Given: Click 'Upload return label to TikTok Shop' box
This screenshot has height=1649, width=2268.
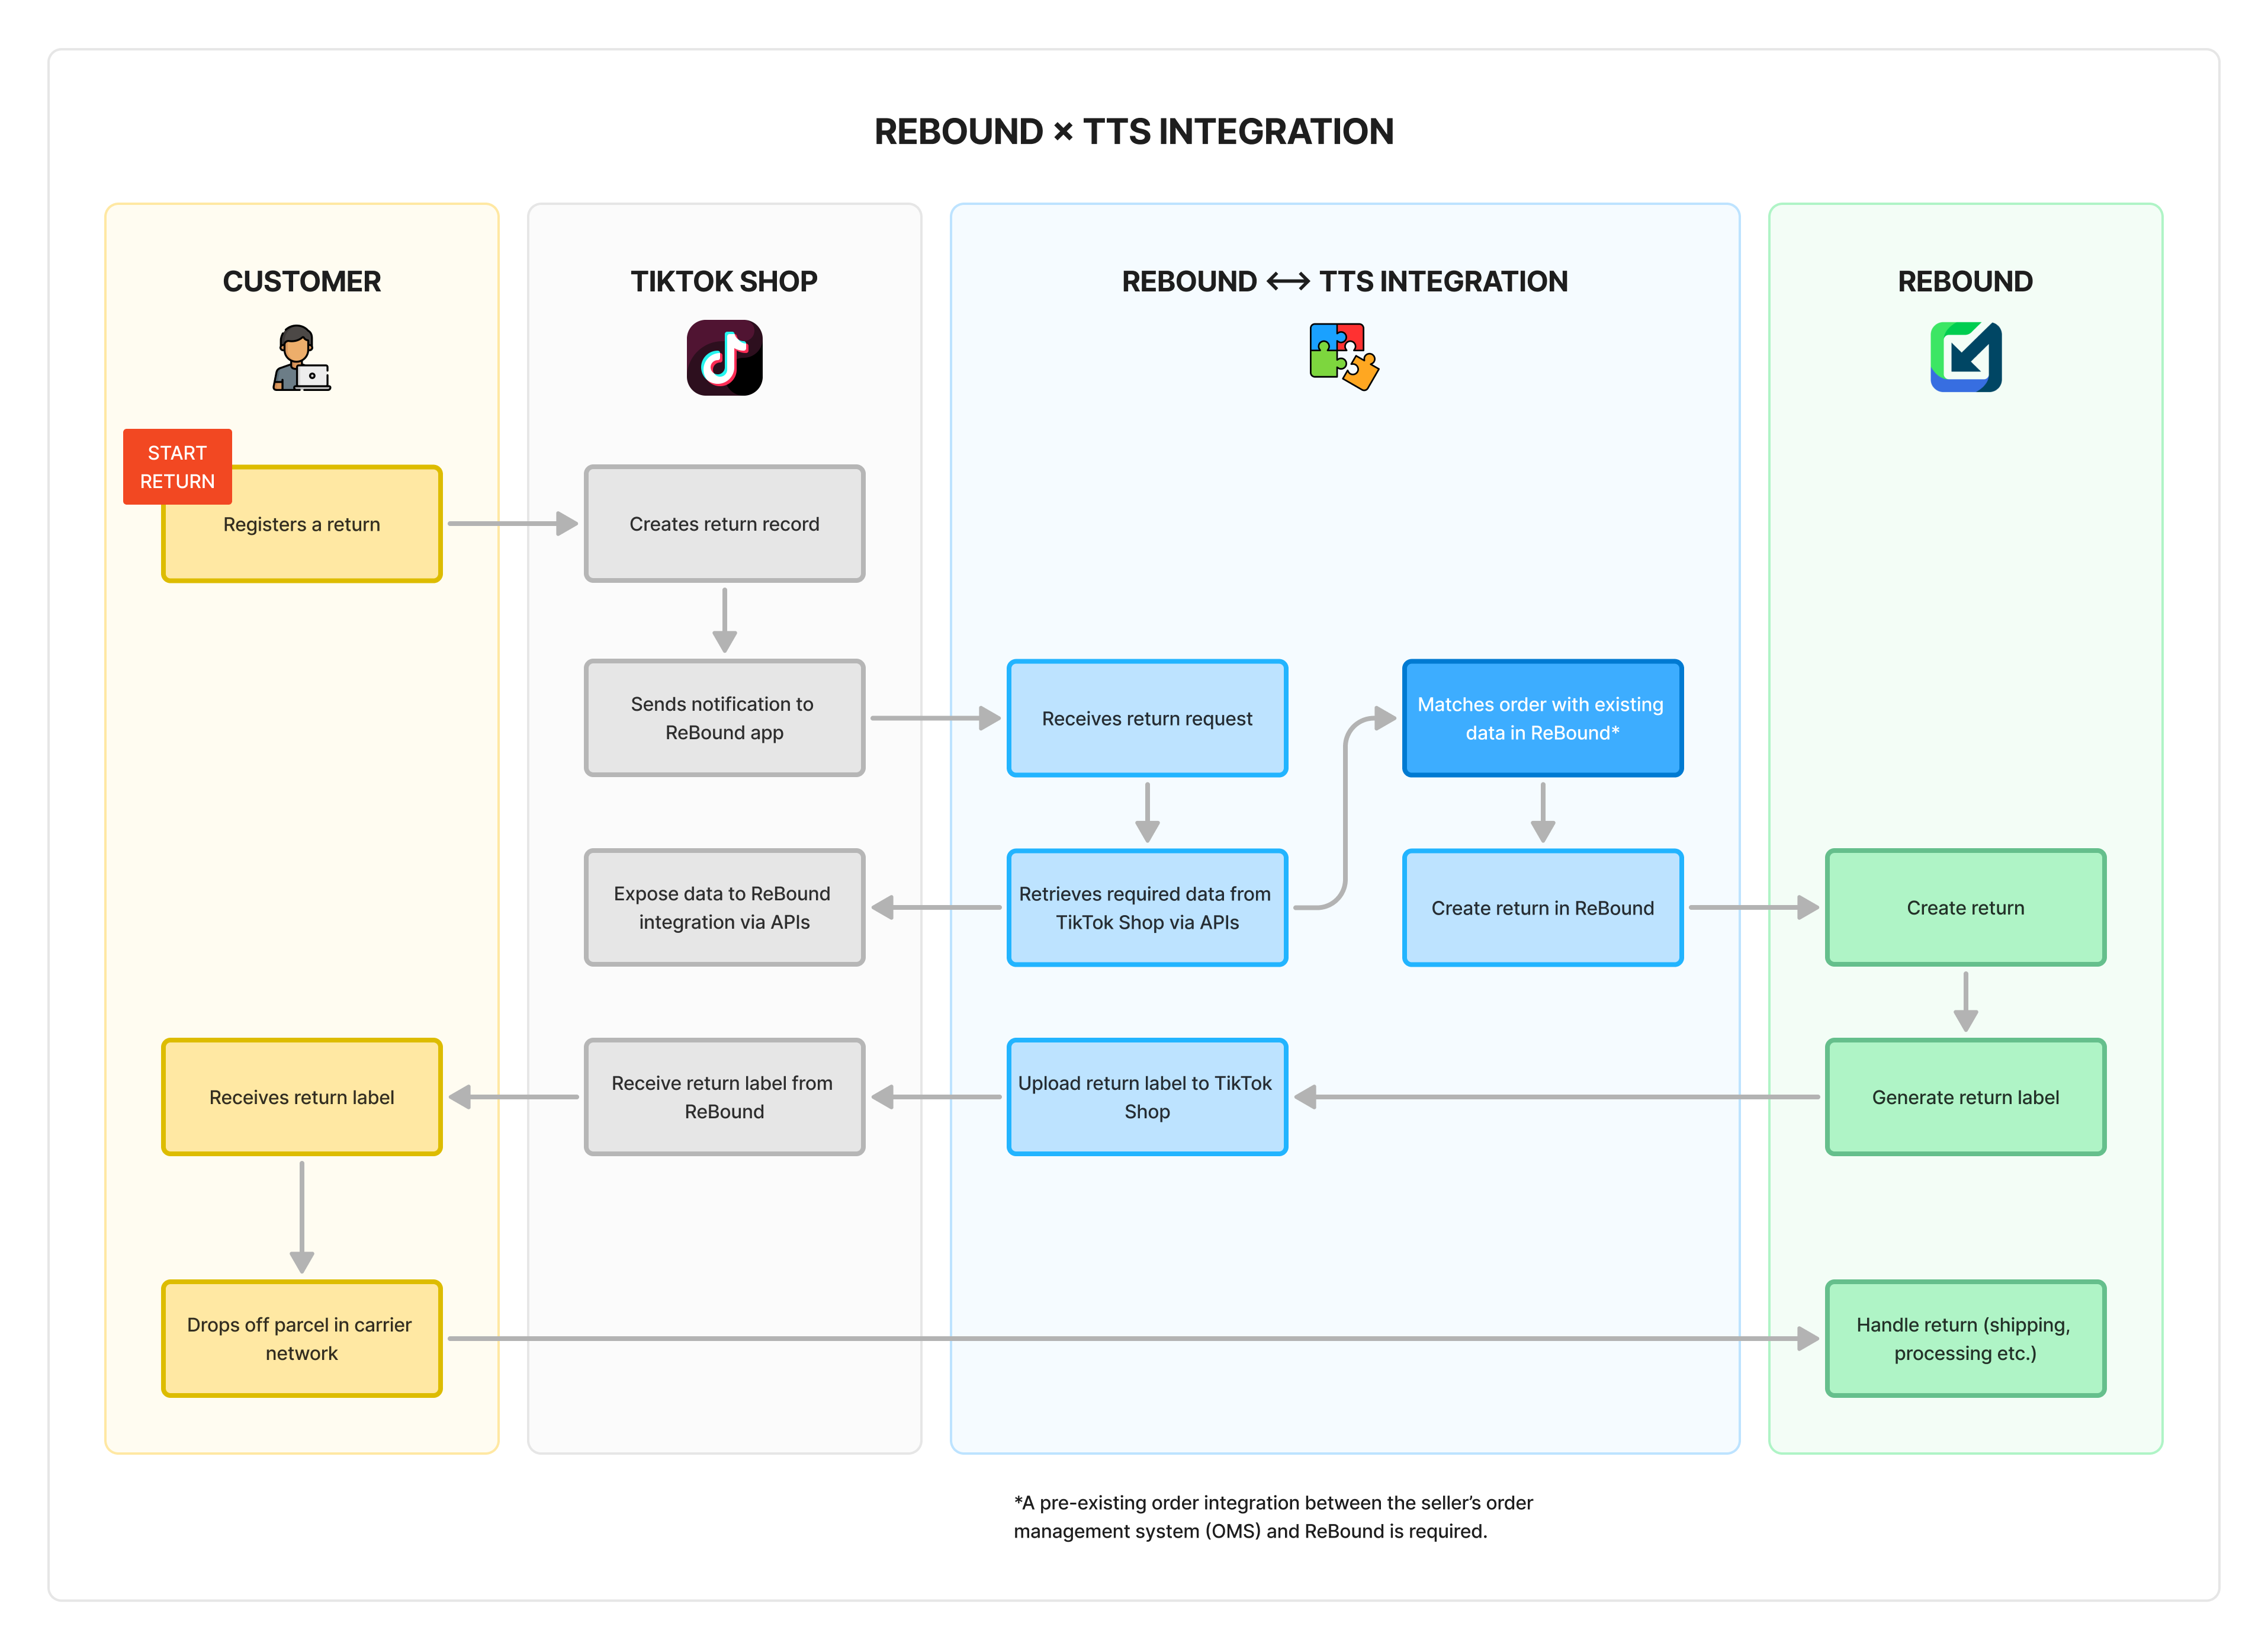Looking at the screenshot, I should point(1147,1097).
